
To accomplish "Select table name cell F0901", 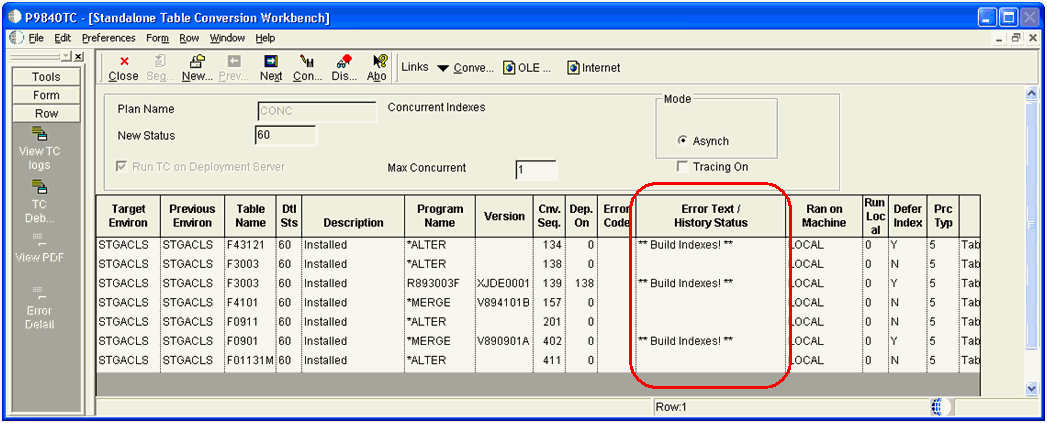I will (x=250, y=341).
